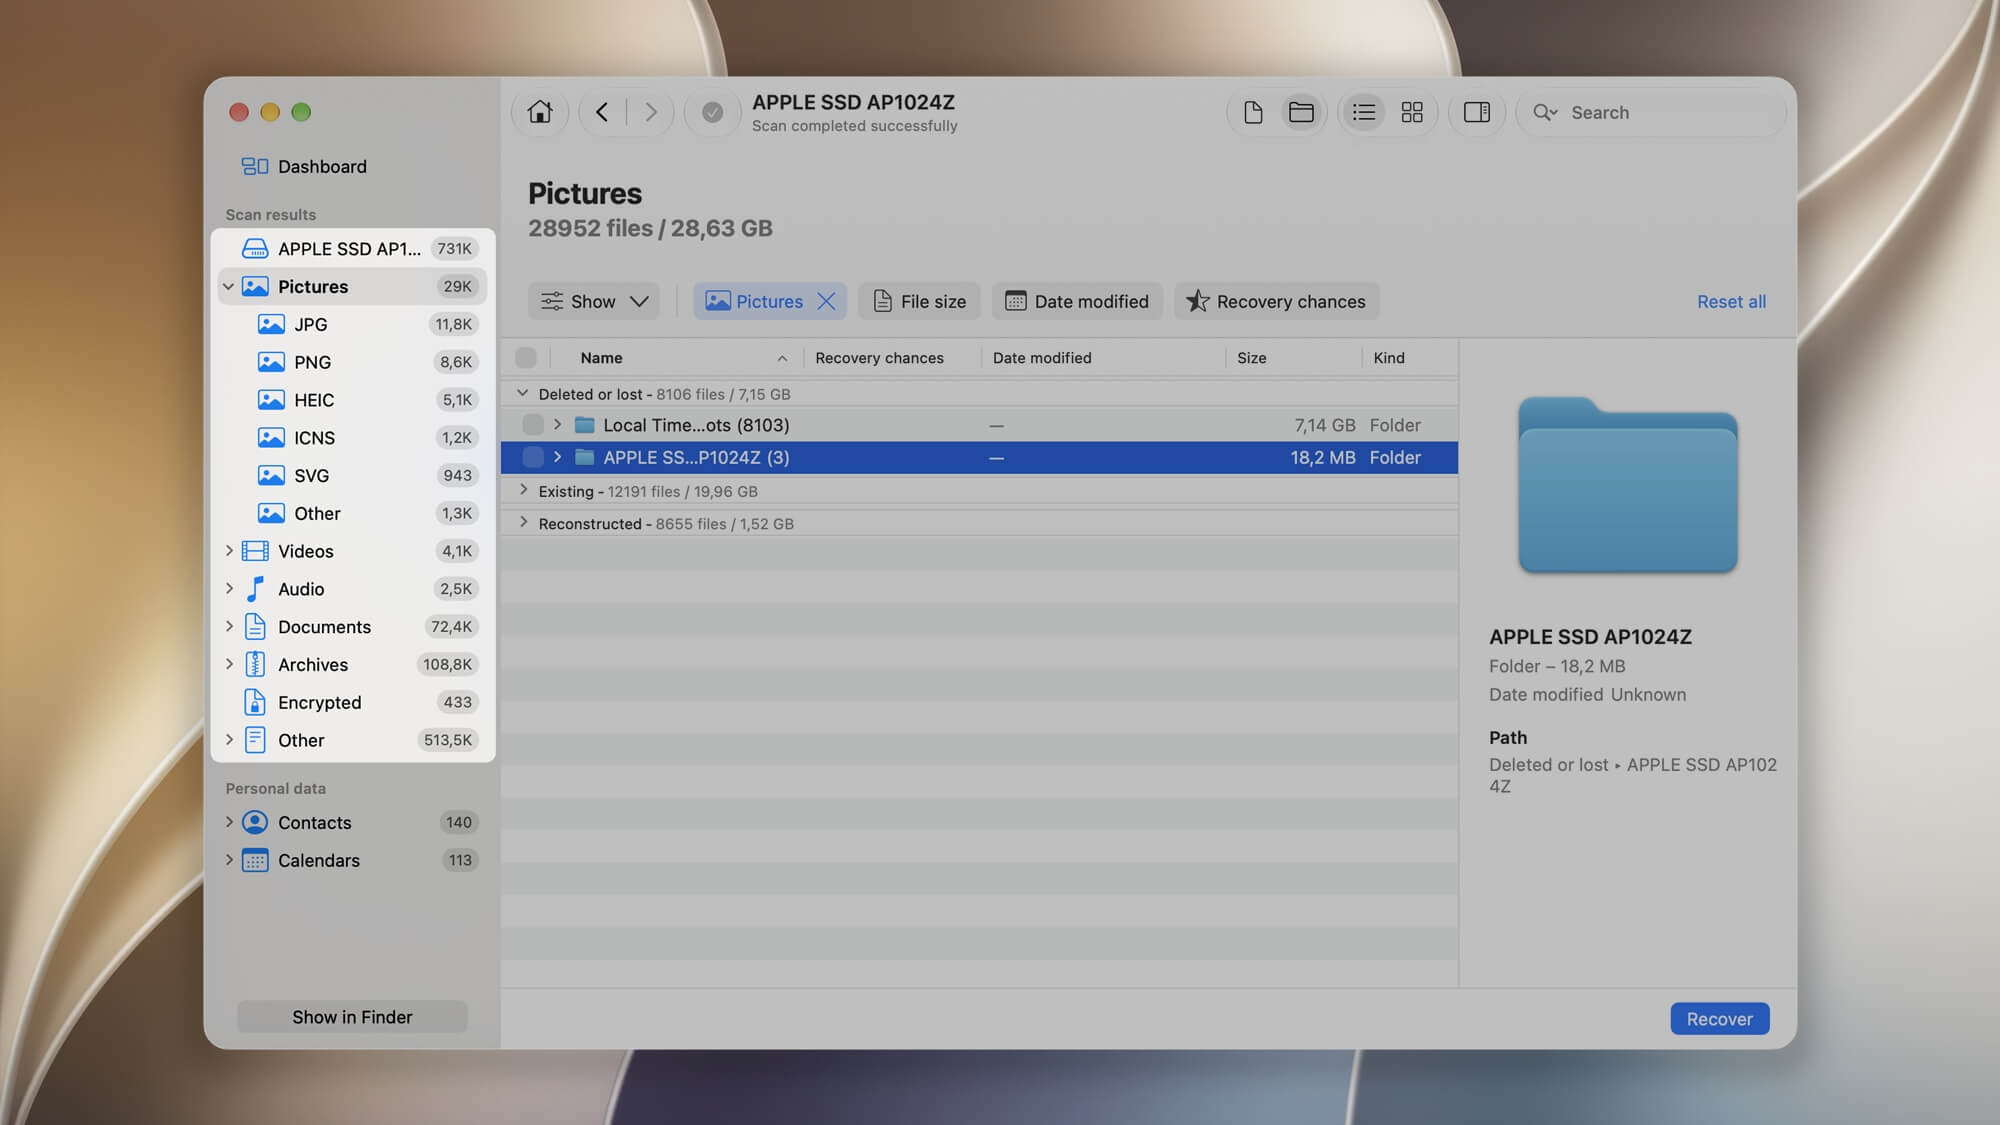The width and height of the screenshot is (2000, 1125).
Task: Click Reset all filters link
Action: tap(1731, 302)
